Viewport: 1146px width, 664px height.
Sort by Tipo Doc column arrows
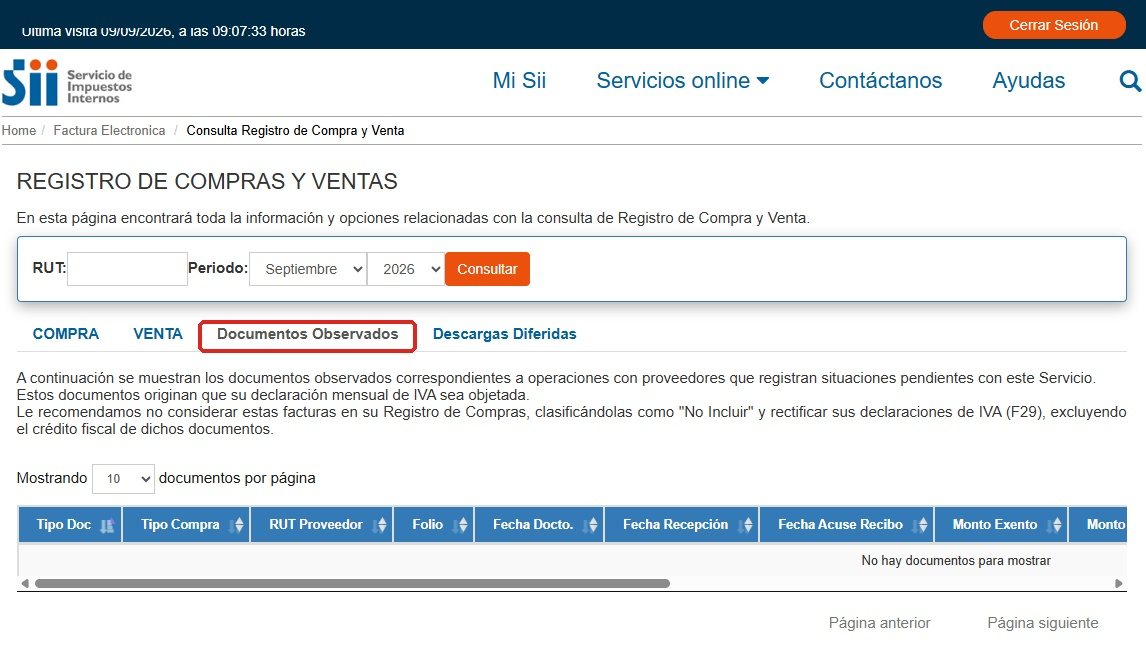(107, 525)
